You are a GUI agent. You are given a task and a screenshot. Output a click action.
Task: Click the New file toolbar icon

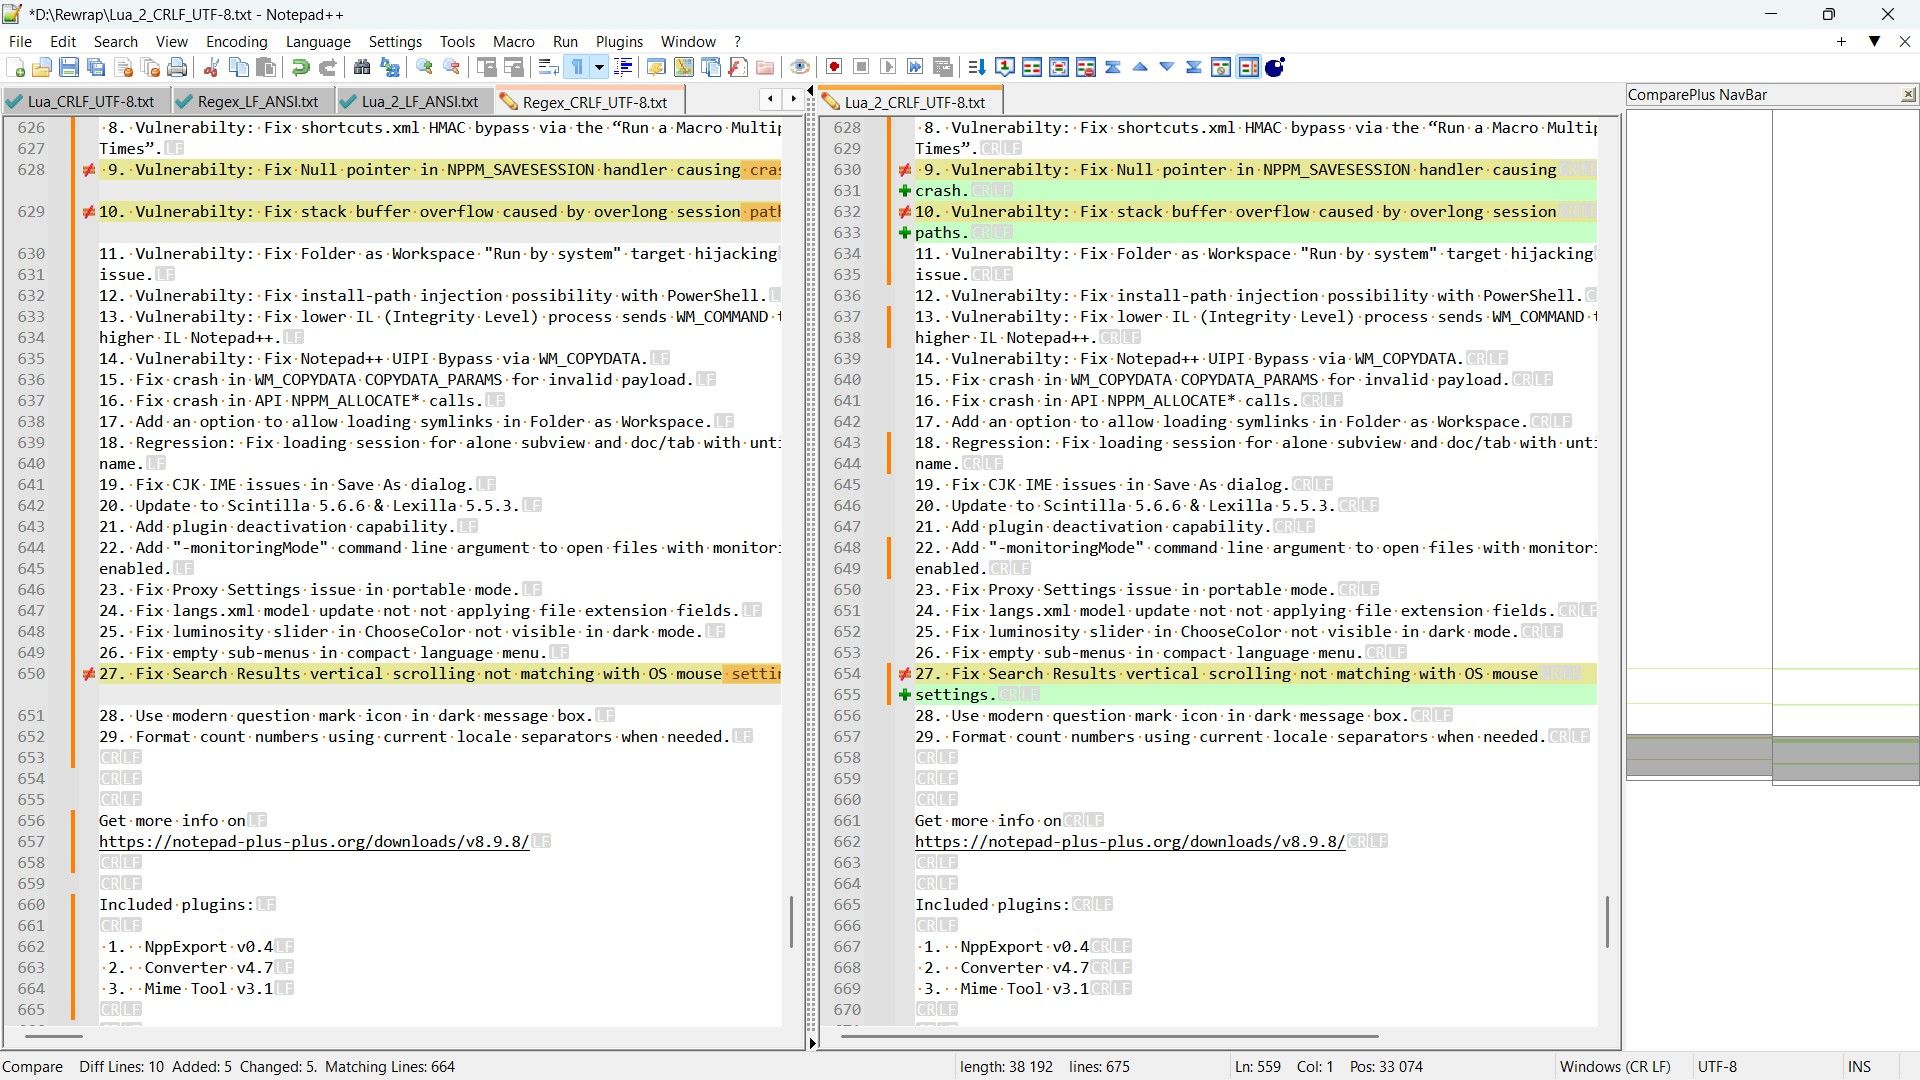tap(16, 67)
